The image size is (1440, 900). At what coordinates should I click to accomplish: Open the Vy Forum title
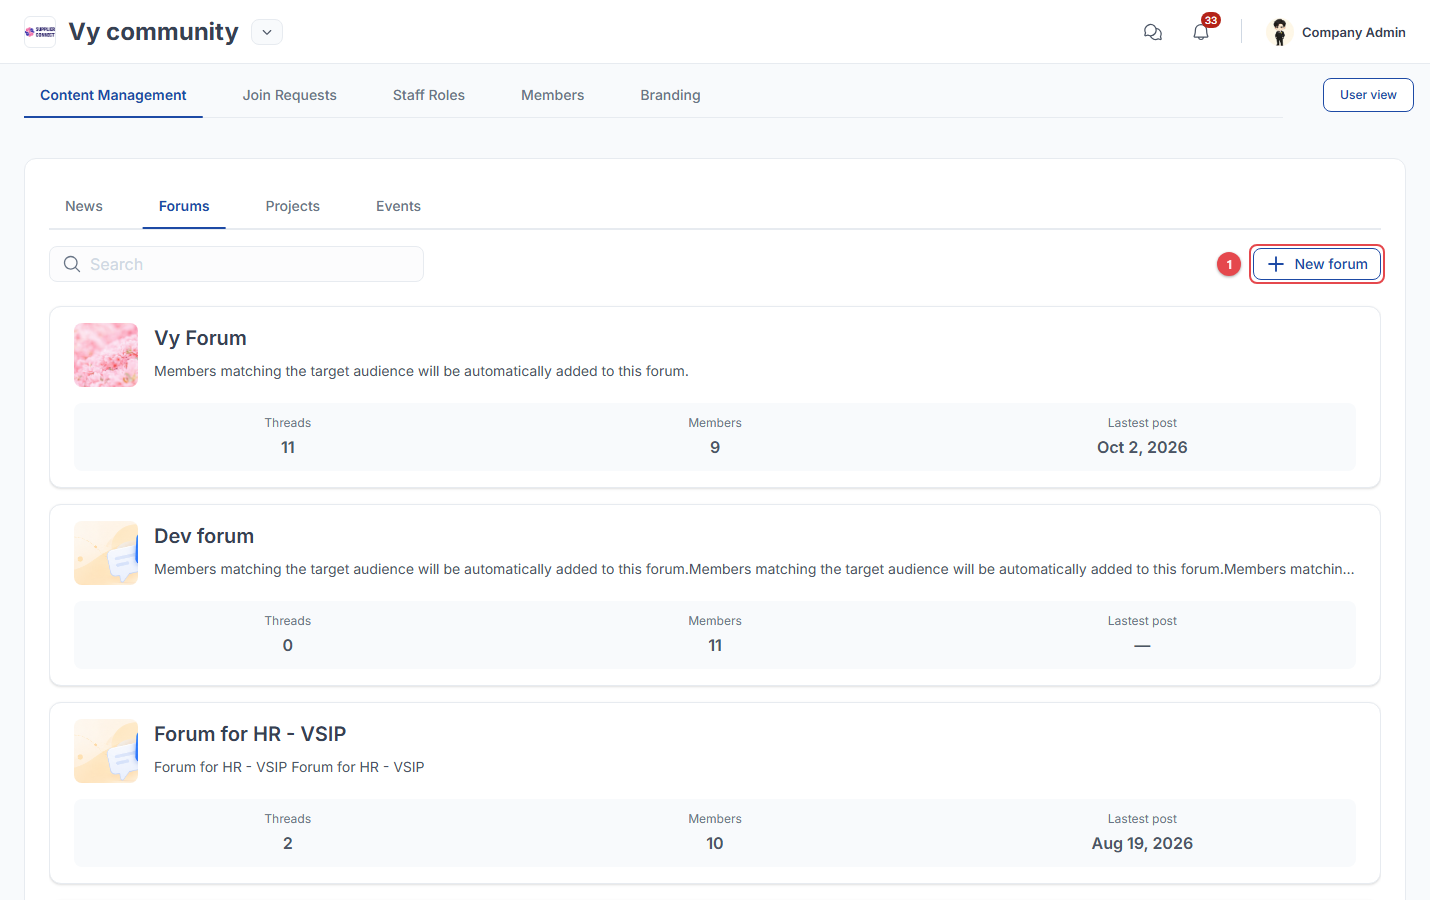(x=200, y=338)
